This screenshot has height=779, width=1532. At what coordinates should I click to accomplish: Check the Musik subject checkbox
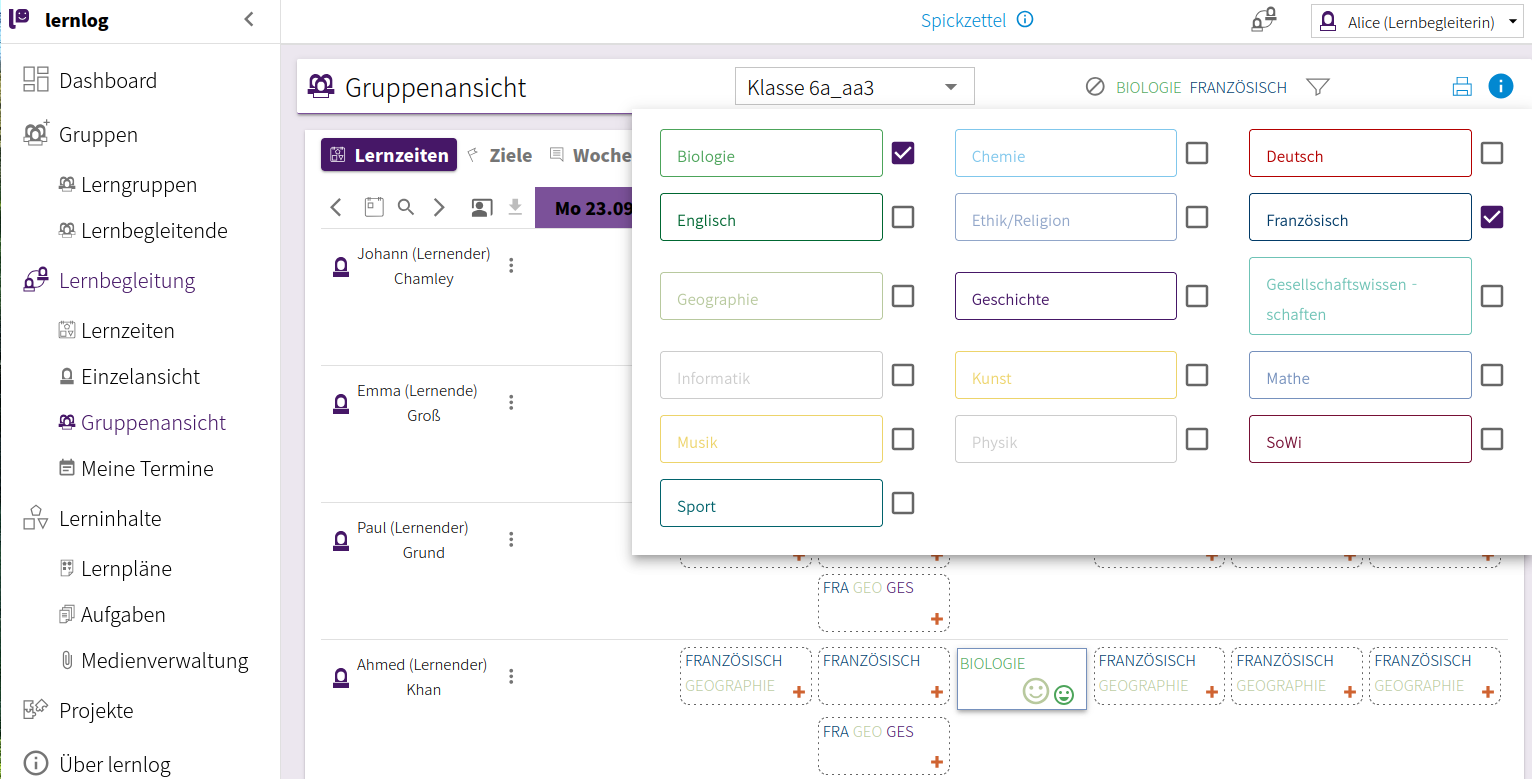[x=903, y=439]
